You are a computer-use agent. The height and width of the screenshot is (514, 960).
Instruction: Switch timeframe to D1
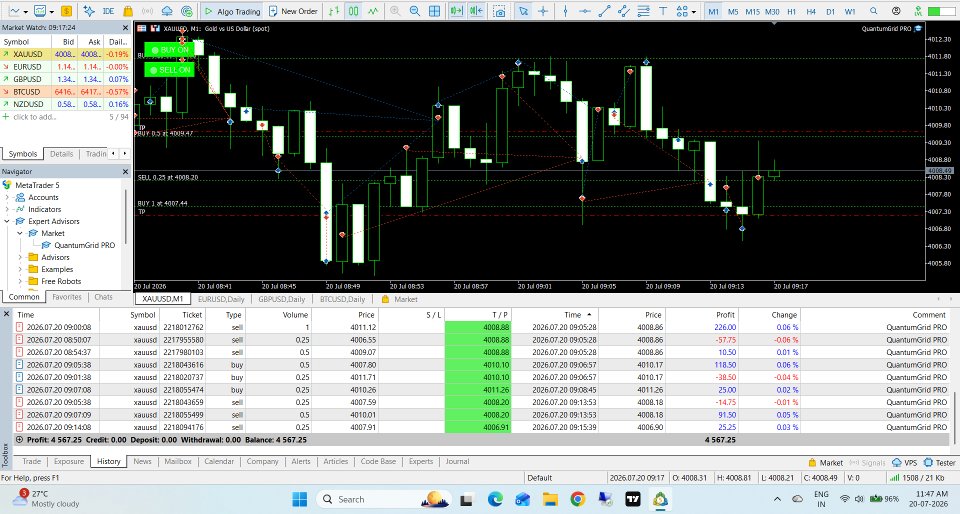tap(830, 11)
